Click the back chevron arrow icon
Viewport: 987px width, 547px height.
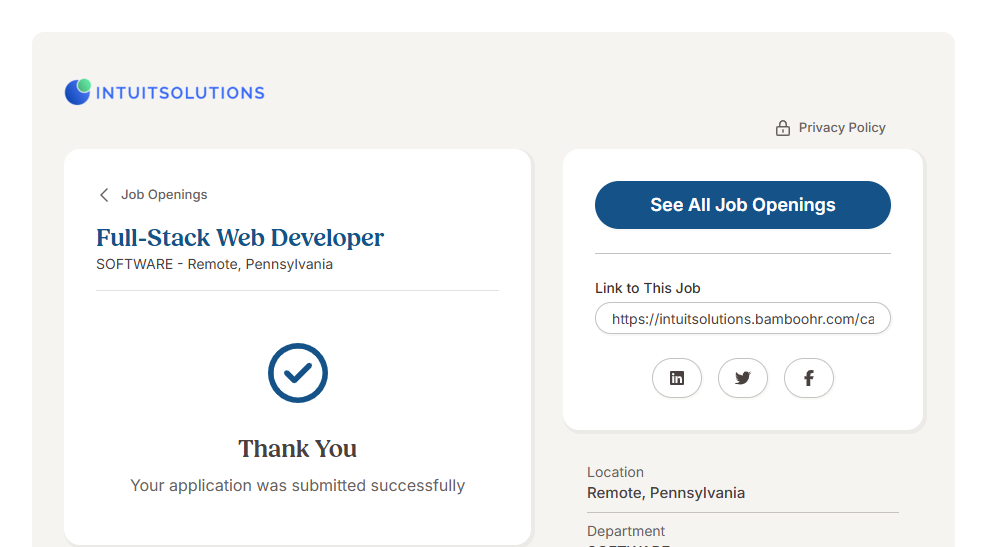104,195
